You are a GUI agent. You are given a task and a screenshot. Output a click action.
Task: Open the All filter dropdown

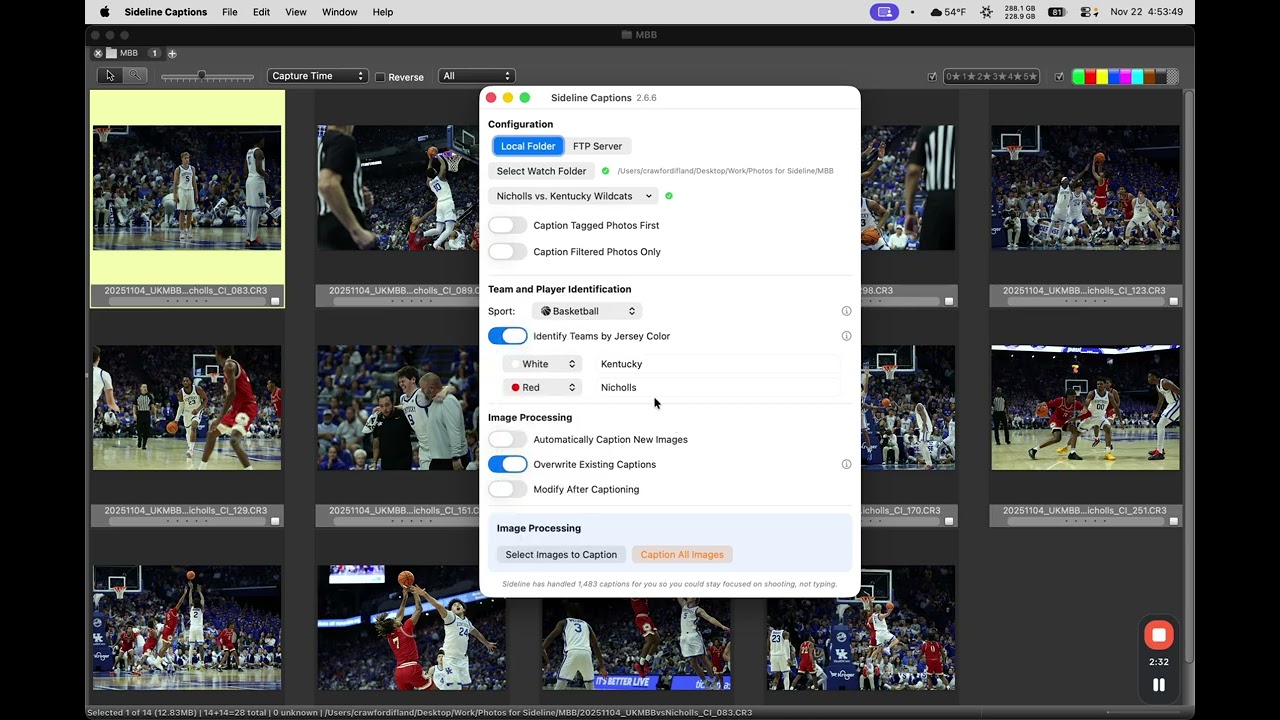476,76
